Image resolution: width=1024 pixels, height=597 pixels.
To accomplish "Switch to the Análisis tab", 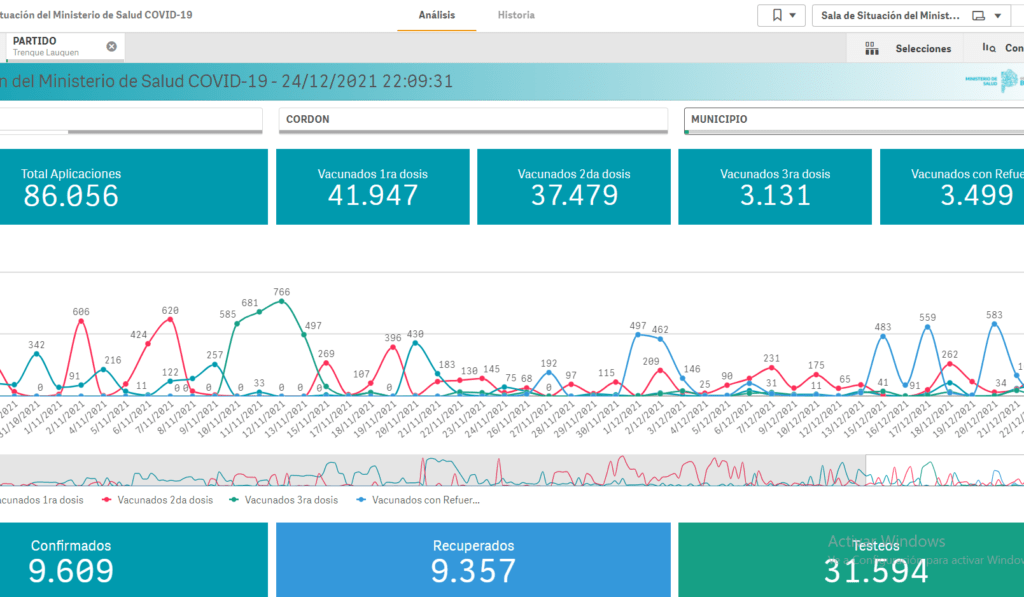I will (x=436, y=15).
